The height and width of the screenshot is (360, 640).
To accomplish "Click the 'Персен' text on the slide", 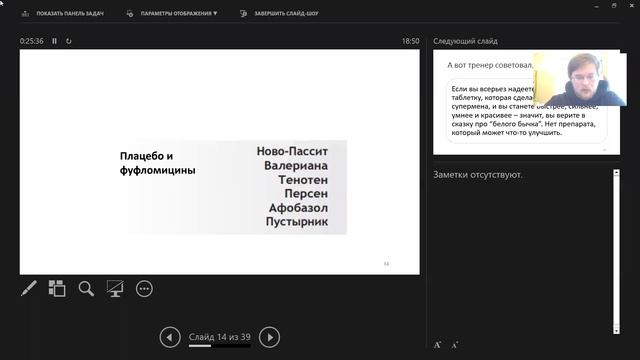I will (x=306, y=193).
